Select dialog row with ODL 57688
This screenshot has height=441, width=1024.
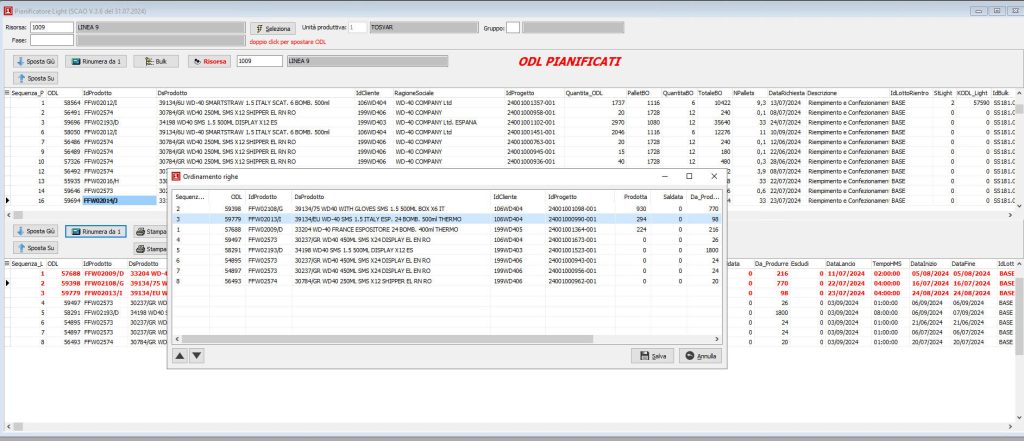tap(447, 229)
